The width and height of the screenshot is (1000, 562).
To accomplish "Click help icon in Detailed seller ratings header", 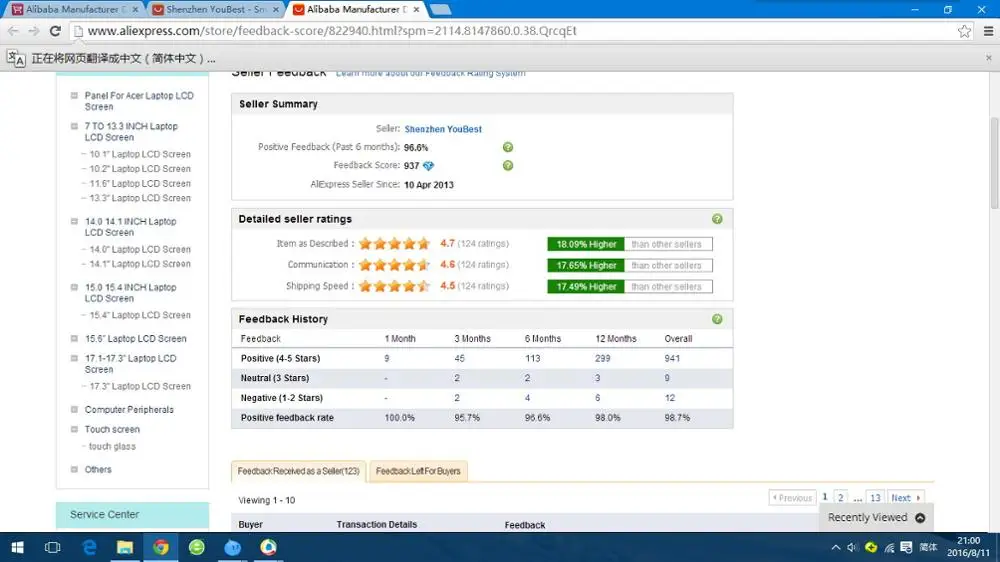I will (717, 219).
